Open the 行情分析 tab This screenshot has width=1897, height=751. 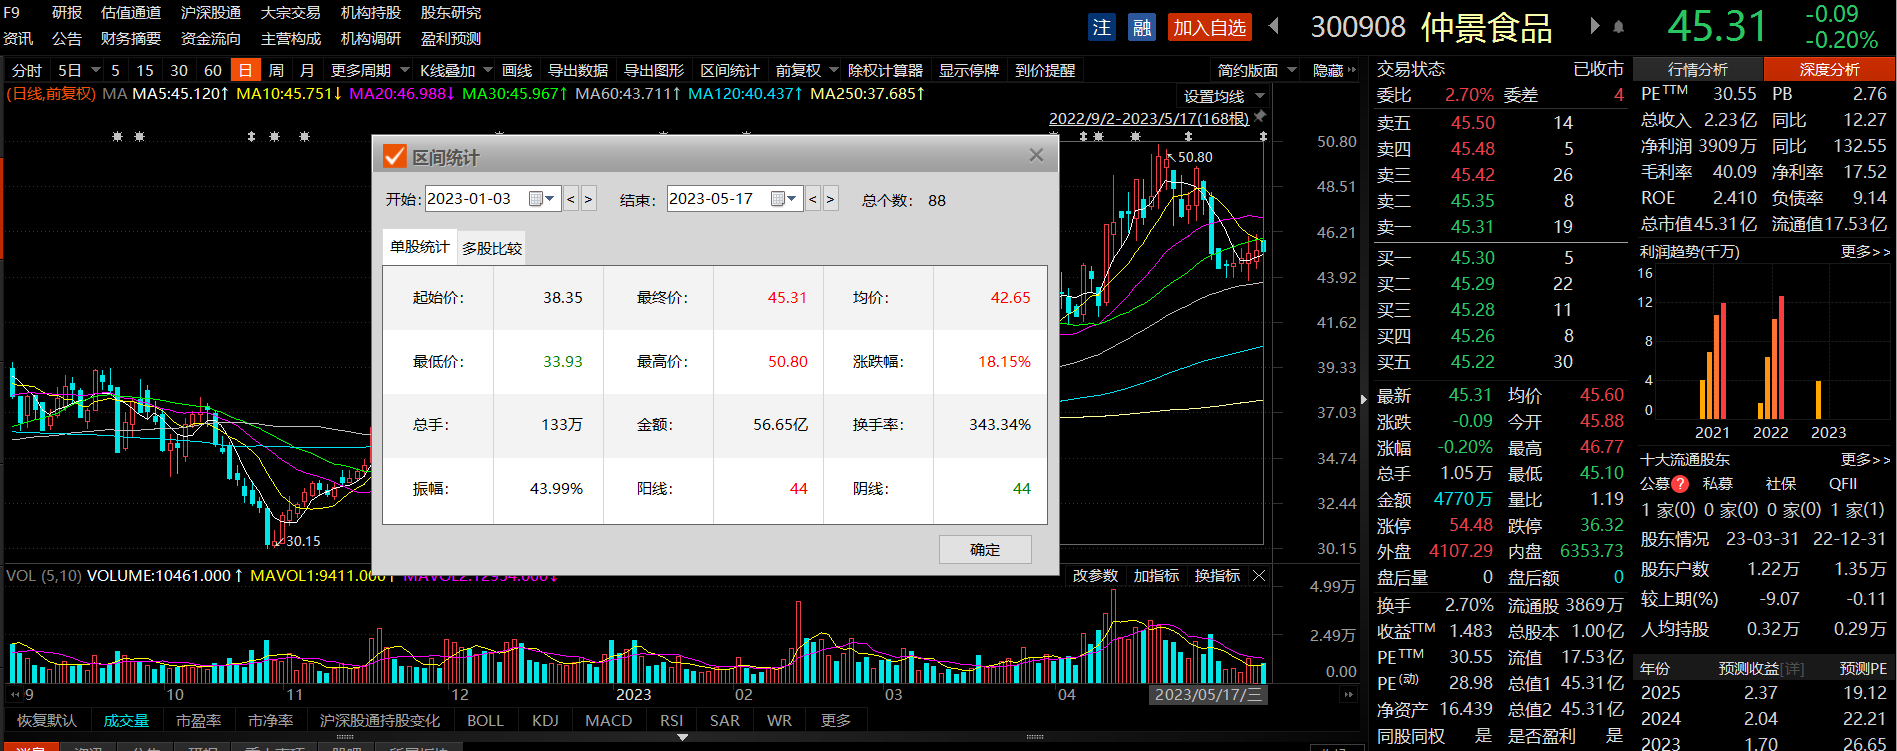(1697, 69)
